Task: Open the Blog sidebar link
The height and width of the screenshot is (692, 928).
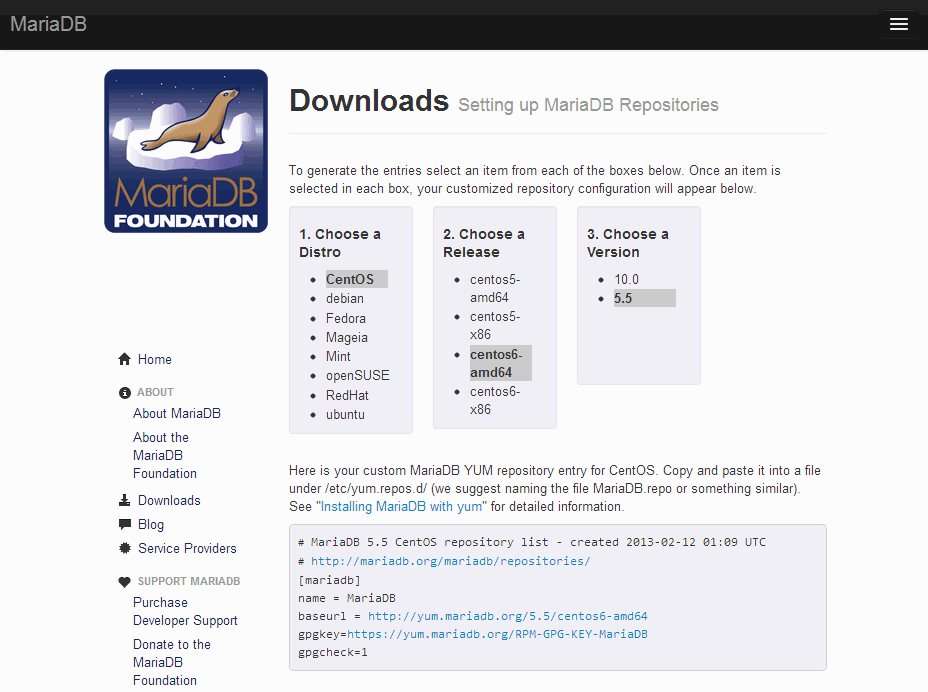Action: 151,524
